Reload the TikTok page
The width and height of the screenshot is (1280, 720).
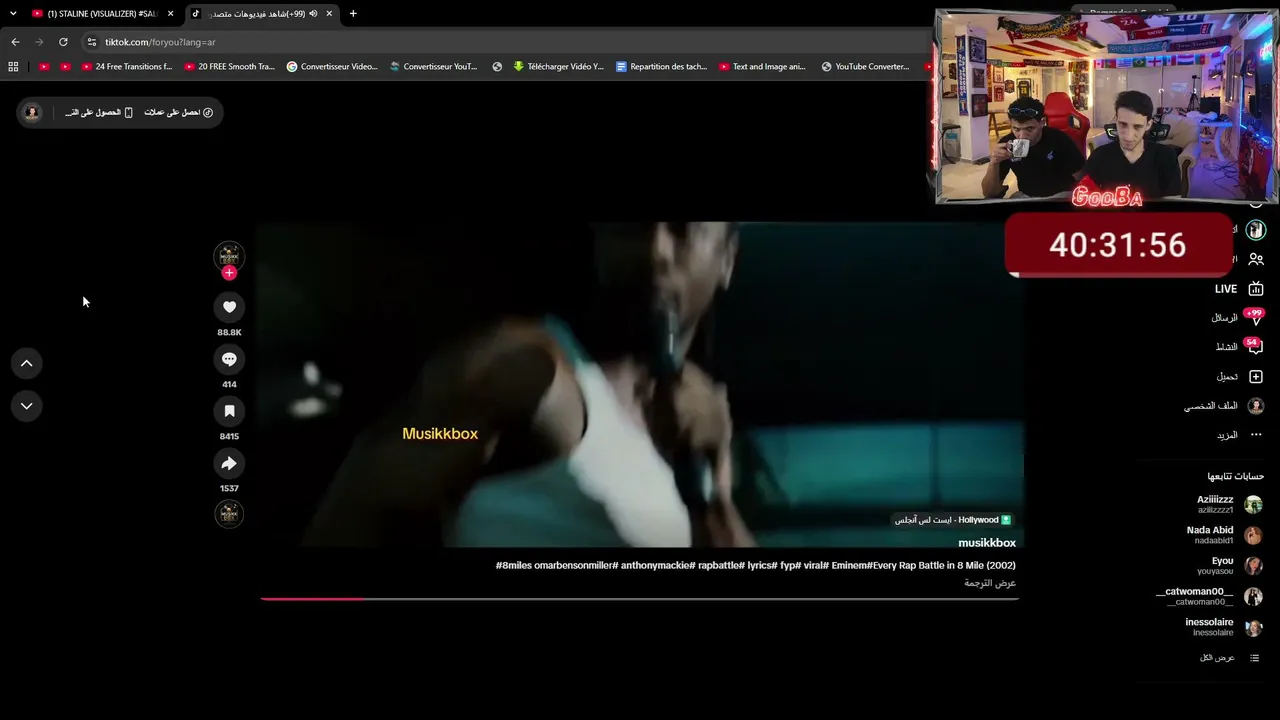63,42
